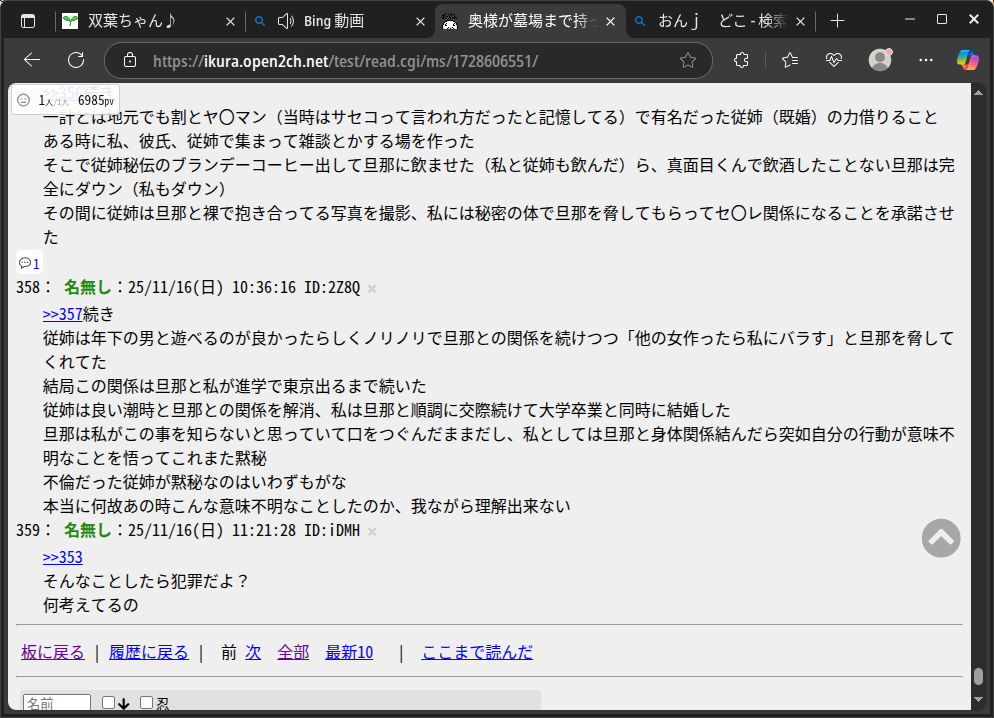Click the browser back arrow

coord(32,60)
